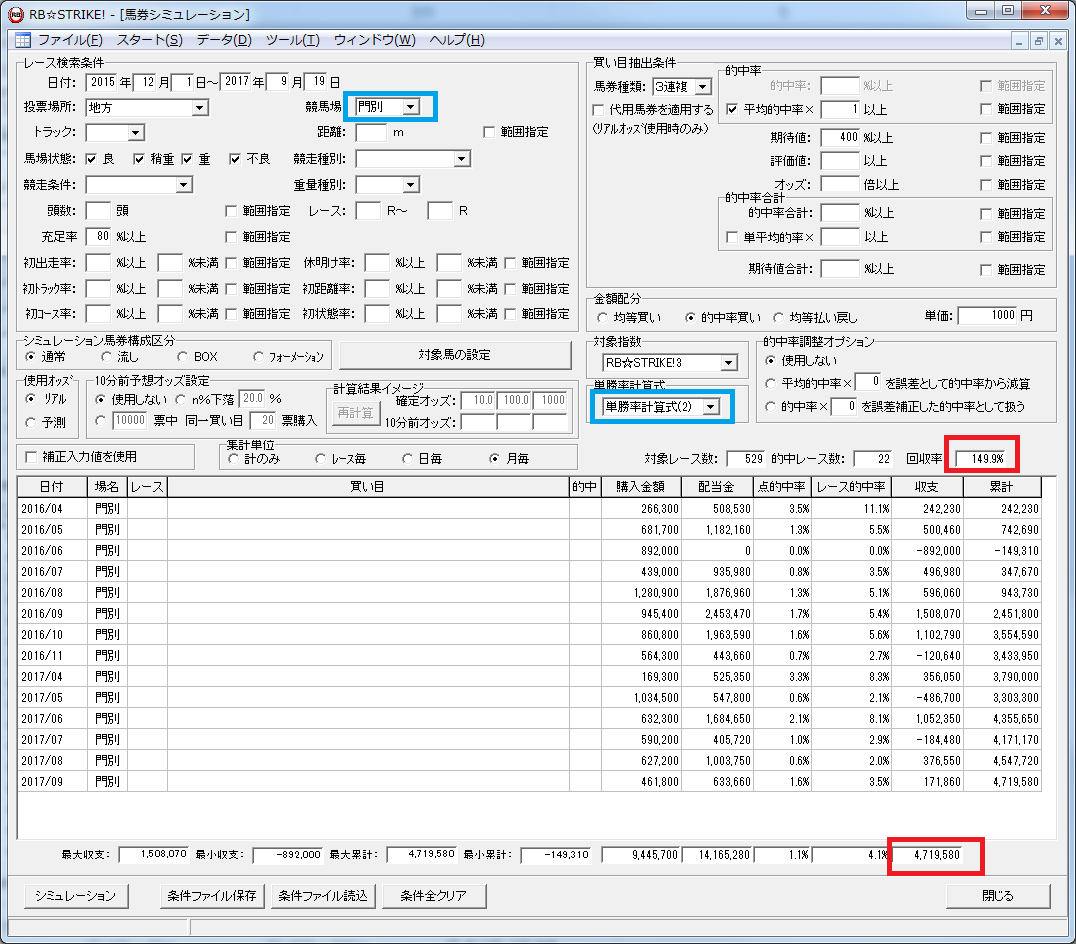Uncheck the 不良 track condition checkbox
1076x944 pixels.
235,159
